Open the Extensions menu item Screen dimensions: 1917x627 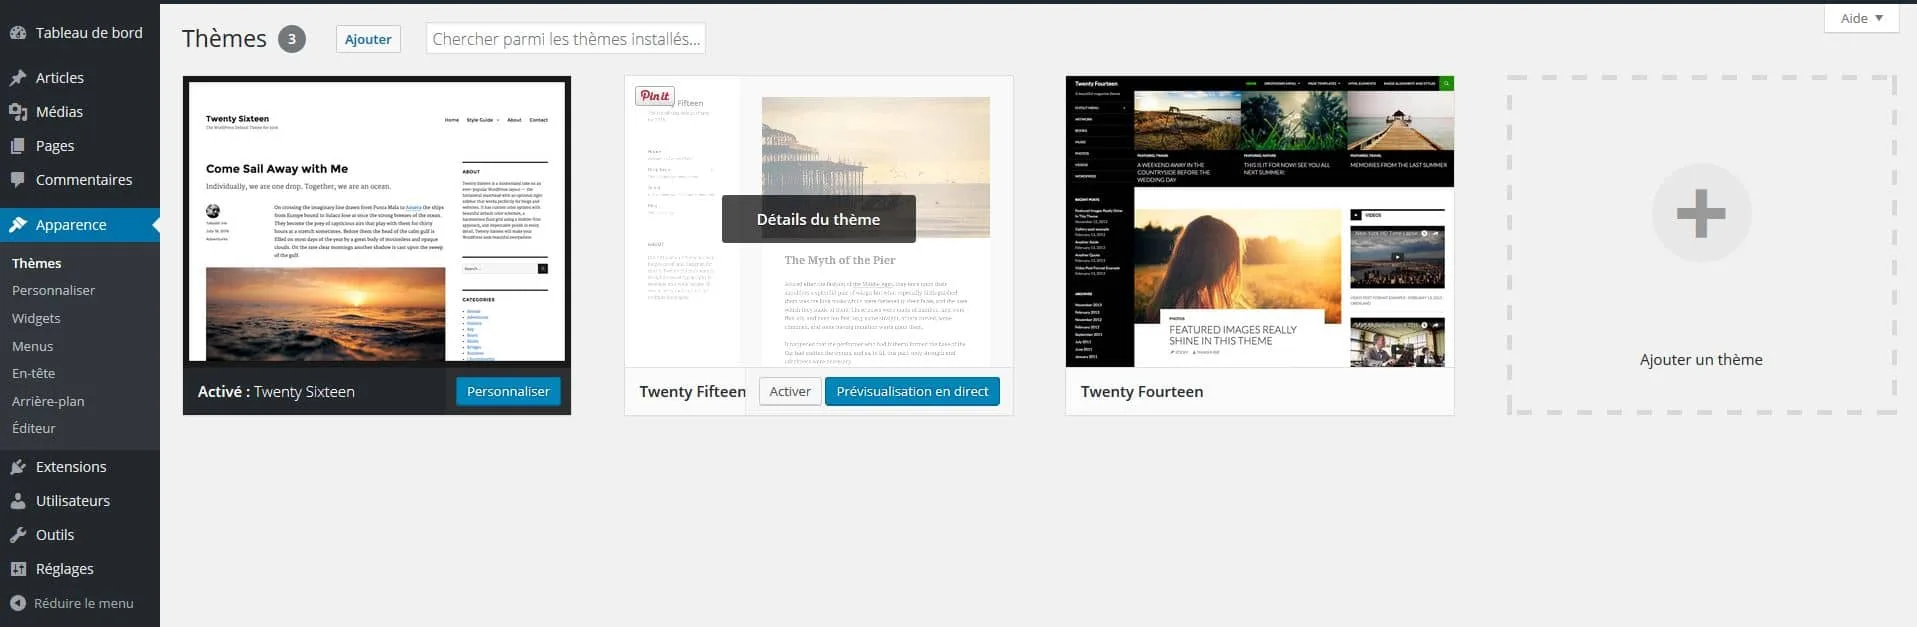pyautogui.click(x=80, y=467)
